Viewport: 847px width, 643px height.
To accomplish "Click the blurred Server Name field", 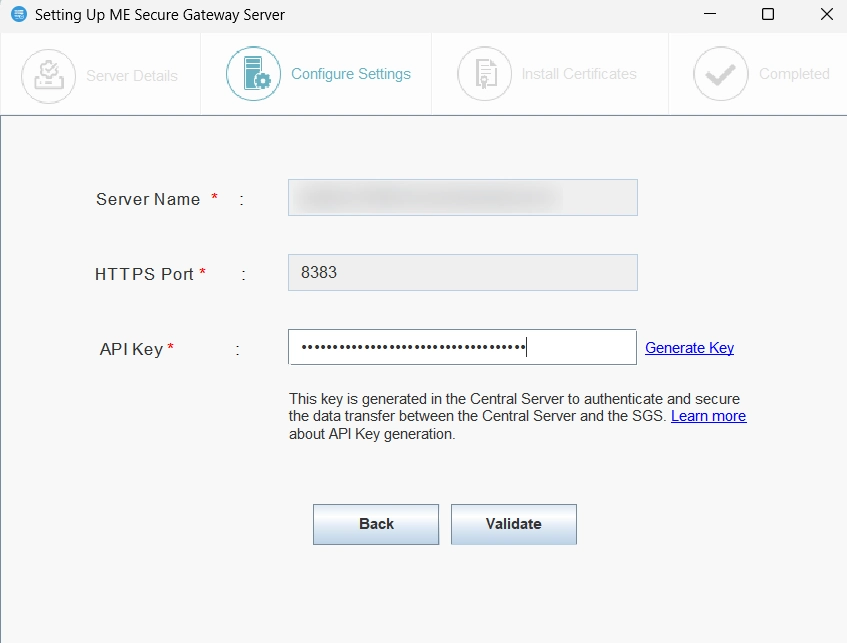I will coord(462,197).
